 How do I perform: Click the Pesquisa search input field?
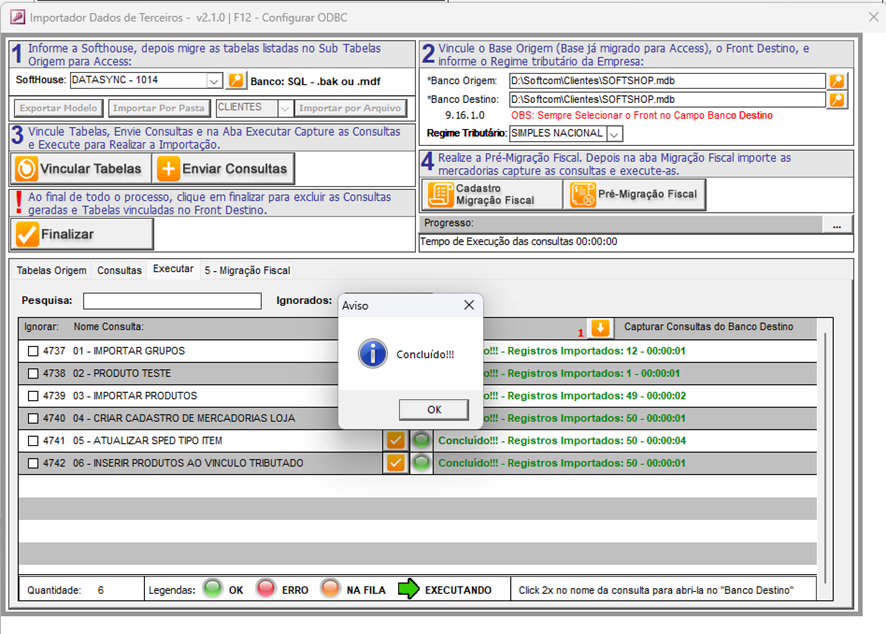(172, 300)
